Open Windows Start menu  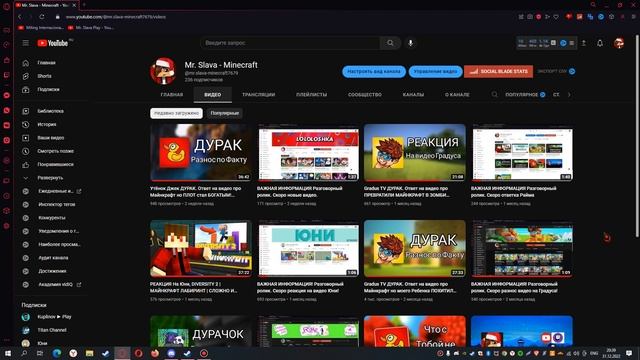point(7,353)
